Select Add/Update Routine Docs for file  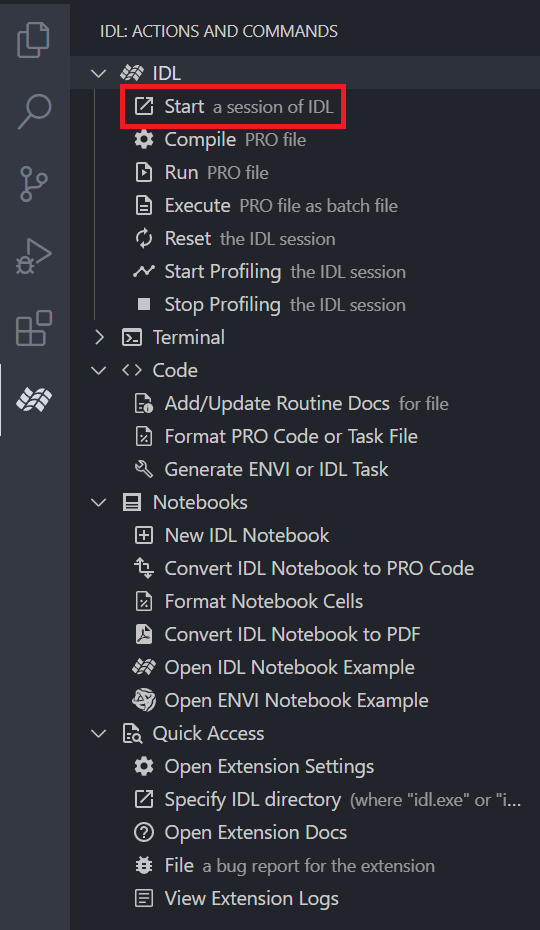[305, 403]
